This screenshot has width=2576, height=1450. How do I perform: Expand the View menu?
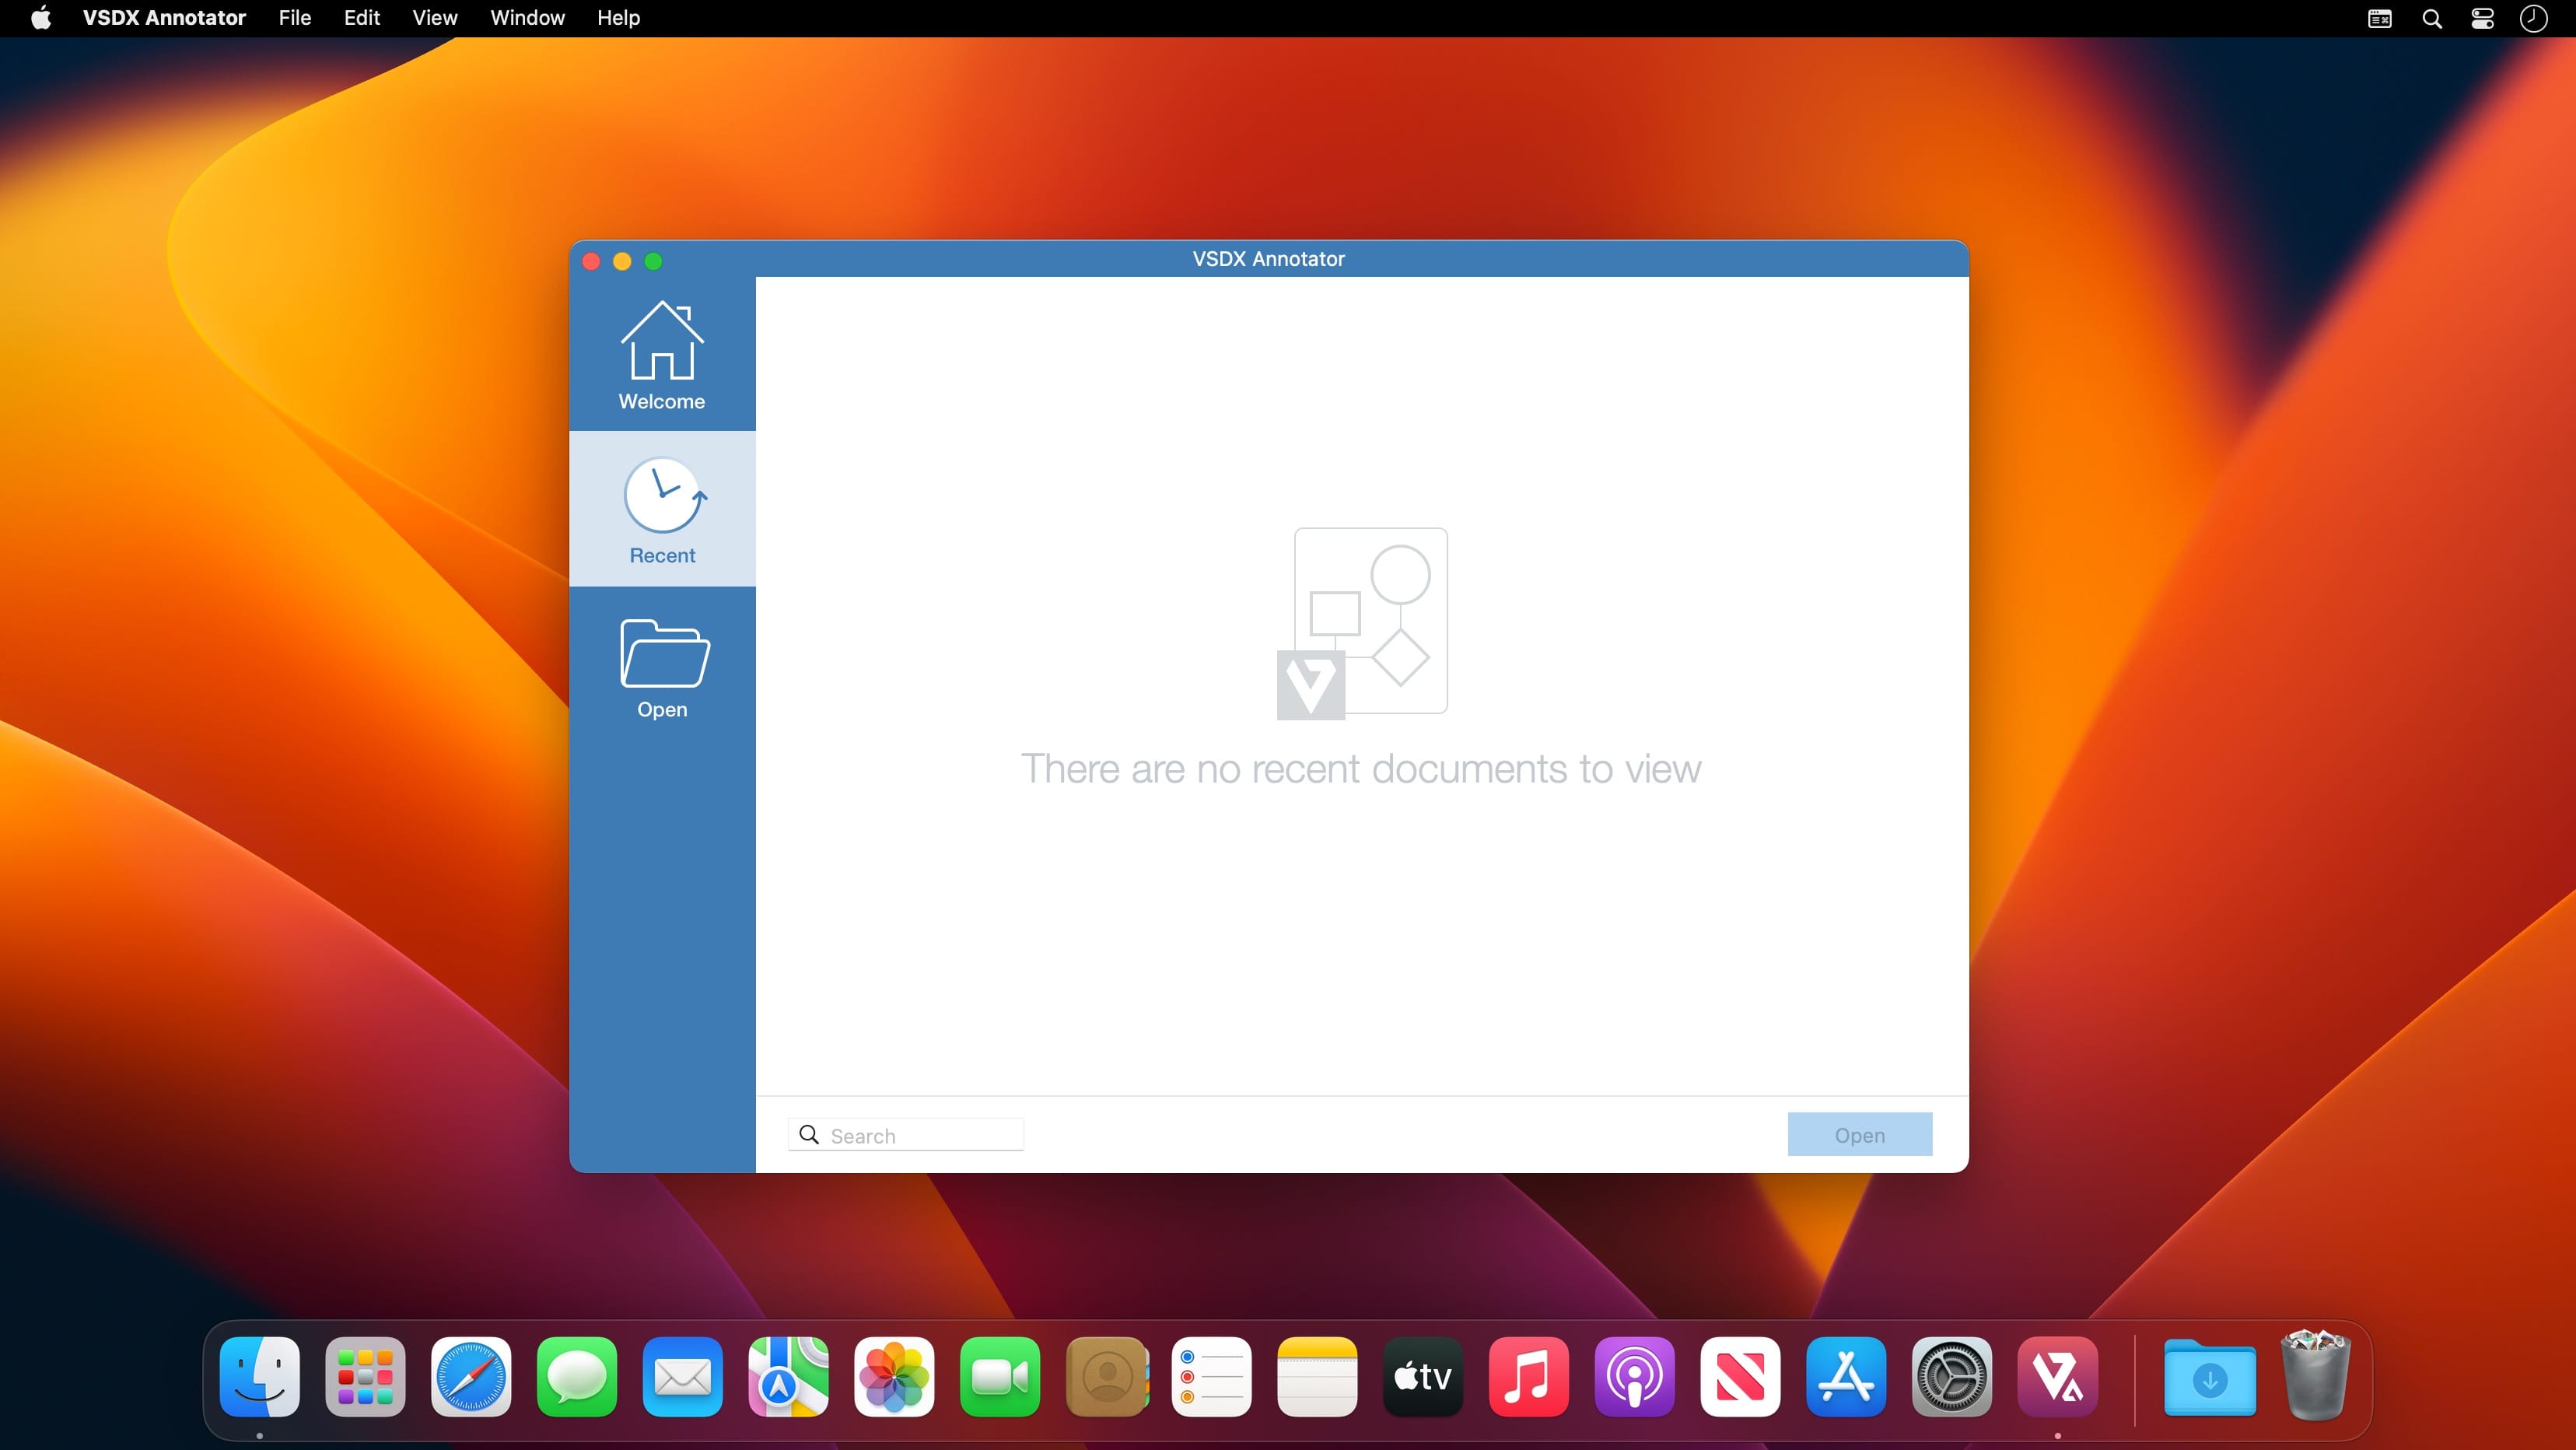pos(434,18)
